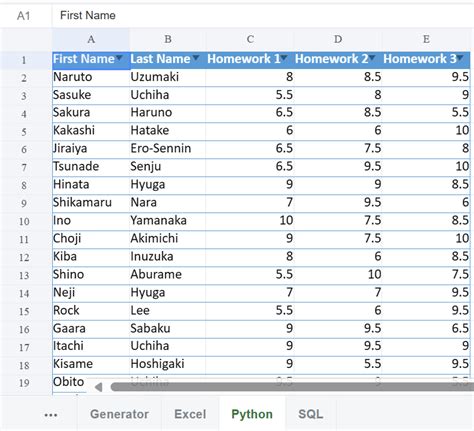Switch to the Excel sheet tab
Viewport: 474px width, 431px height.
pyautogui.click(x=190, y=414)
